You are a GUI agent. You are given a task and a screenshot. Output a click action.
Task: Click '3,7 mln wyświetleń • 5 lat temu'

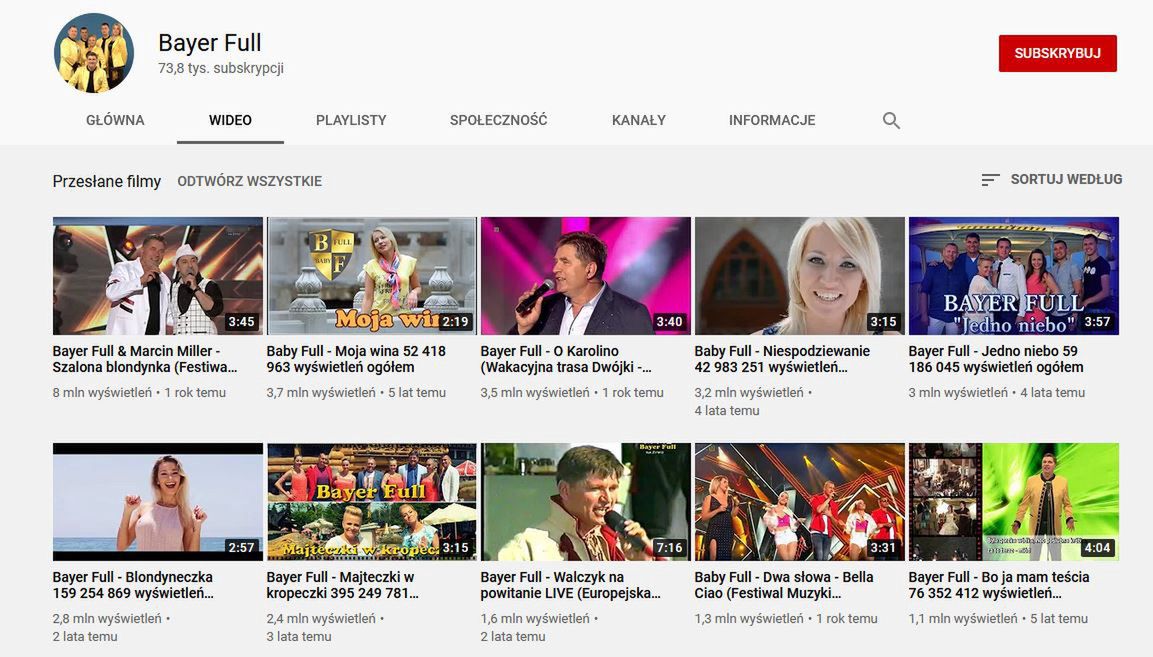point(356,393)
